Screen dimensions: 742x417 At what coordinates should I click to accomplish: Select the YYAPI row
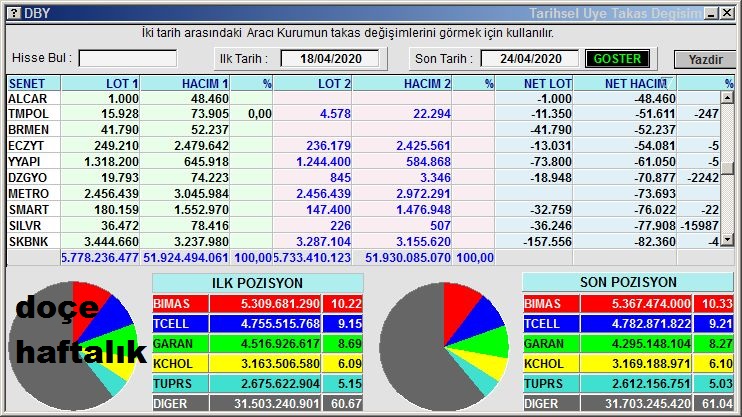pyautogui.click(x=363, y=162)
